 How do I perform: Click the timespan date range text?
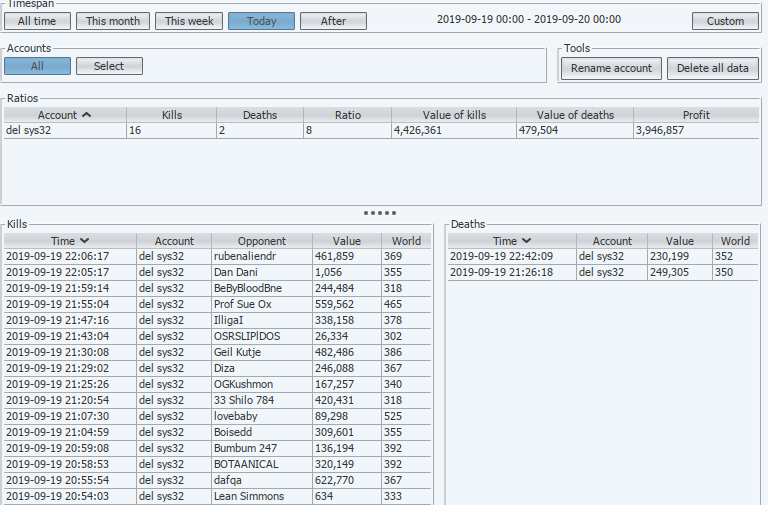529,20
